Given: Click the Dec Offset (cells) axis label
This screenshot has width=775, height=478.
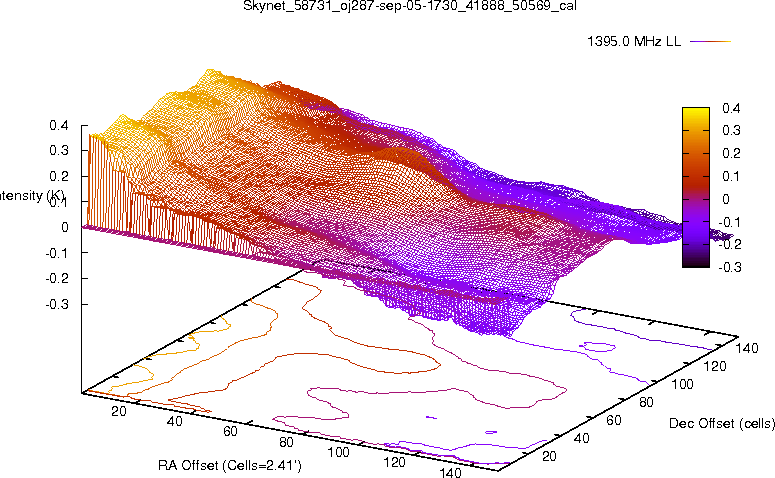Looking at the screenshot, I should [722, 423].
